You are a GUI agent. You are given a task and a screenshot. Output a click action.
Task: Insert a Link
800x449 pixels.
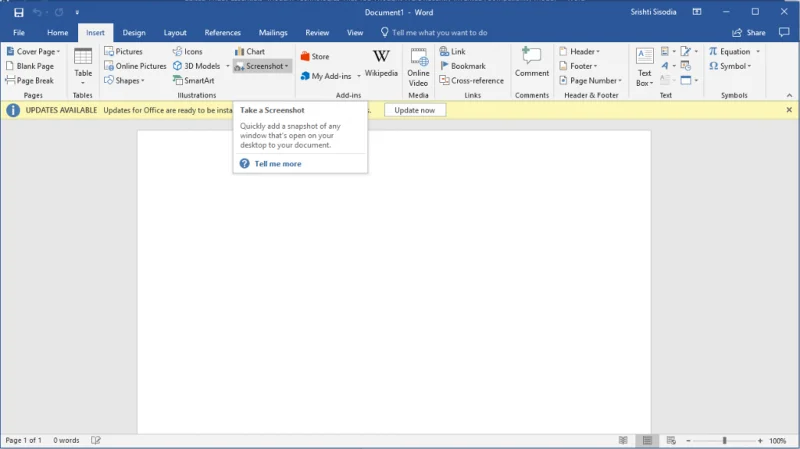tap(452, 52)
